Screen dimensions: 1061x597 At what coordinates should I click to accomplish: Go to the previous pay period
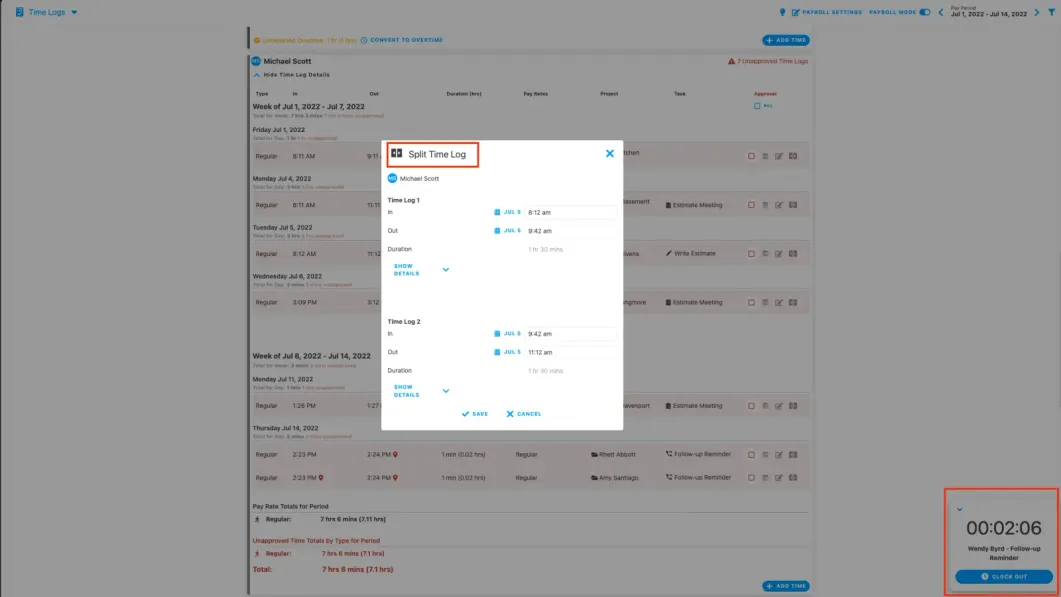pos(940,12)
